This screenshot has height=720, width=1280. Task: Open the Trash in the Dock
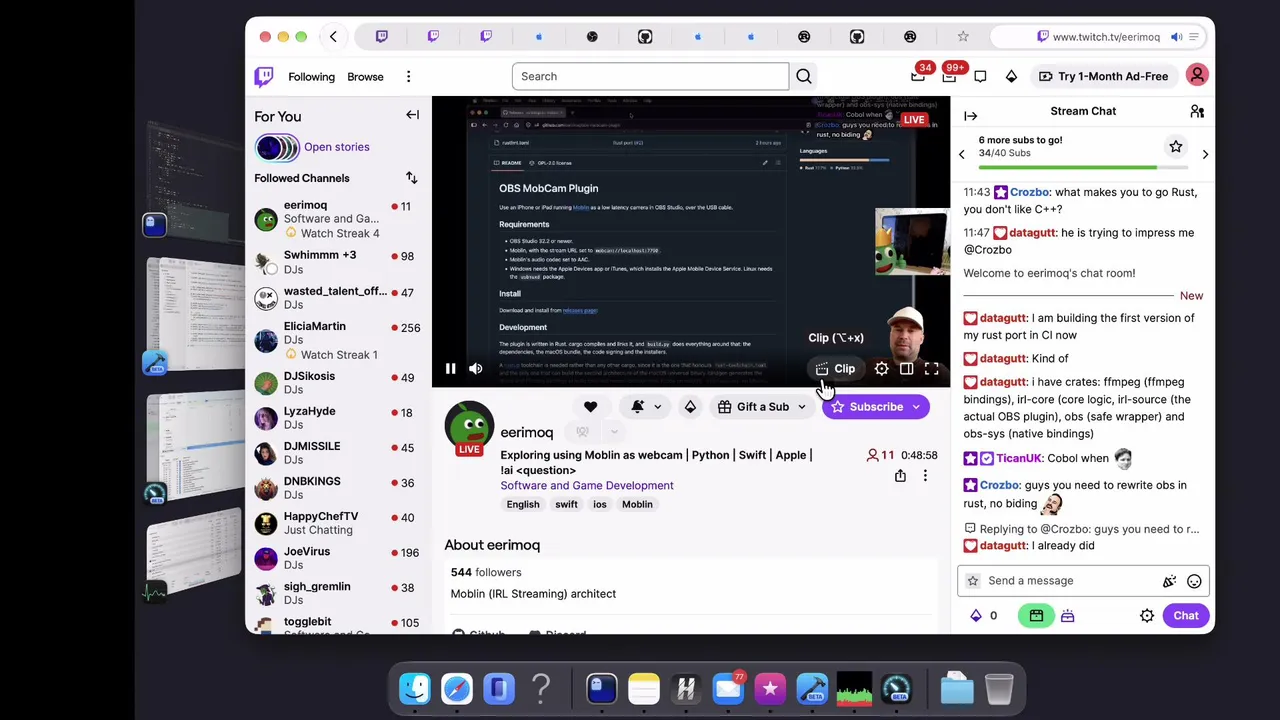pos(999,689)
